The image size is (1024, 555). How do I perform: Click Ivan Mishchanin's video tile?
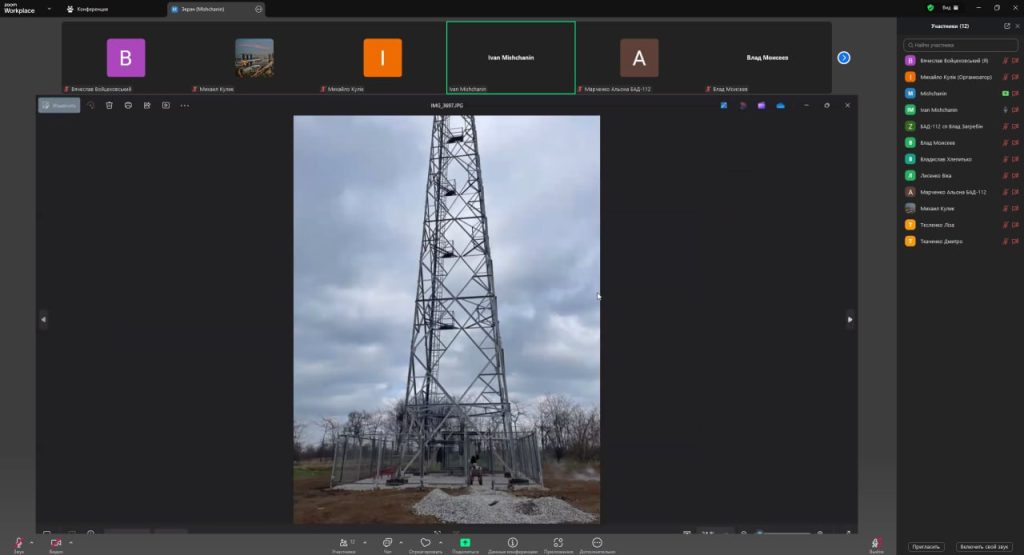510,58
